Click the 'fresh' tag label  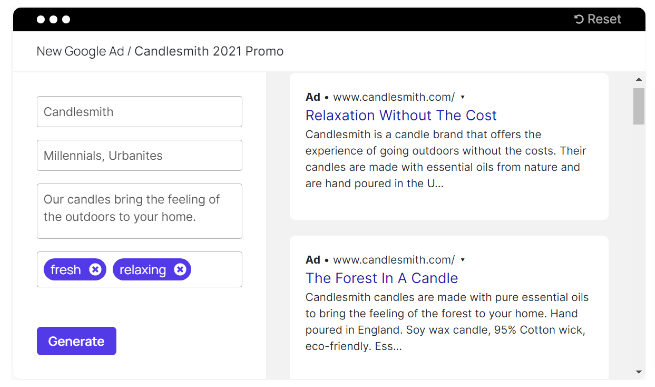66,270
